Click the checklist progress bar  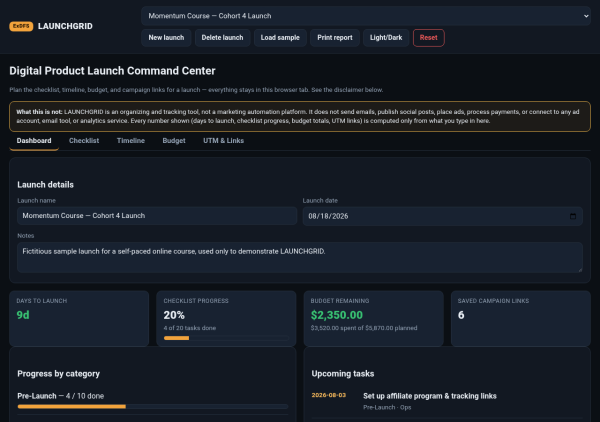(226, 338)
